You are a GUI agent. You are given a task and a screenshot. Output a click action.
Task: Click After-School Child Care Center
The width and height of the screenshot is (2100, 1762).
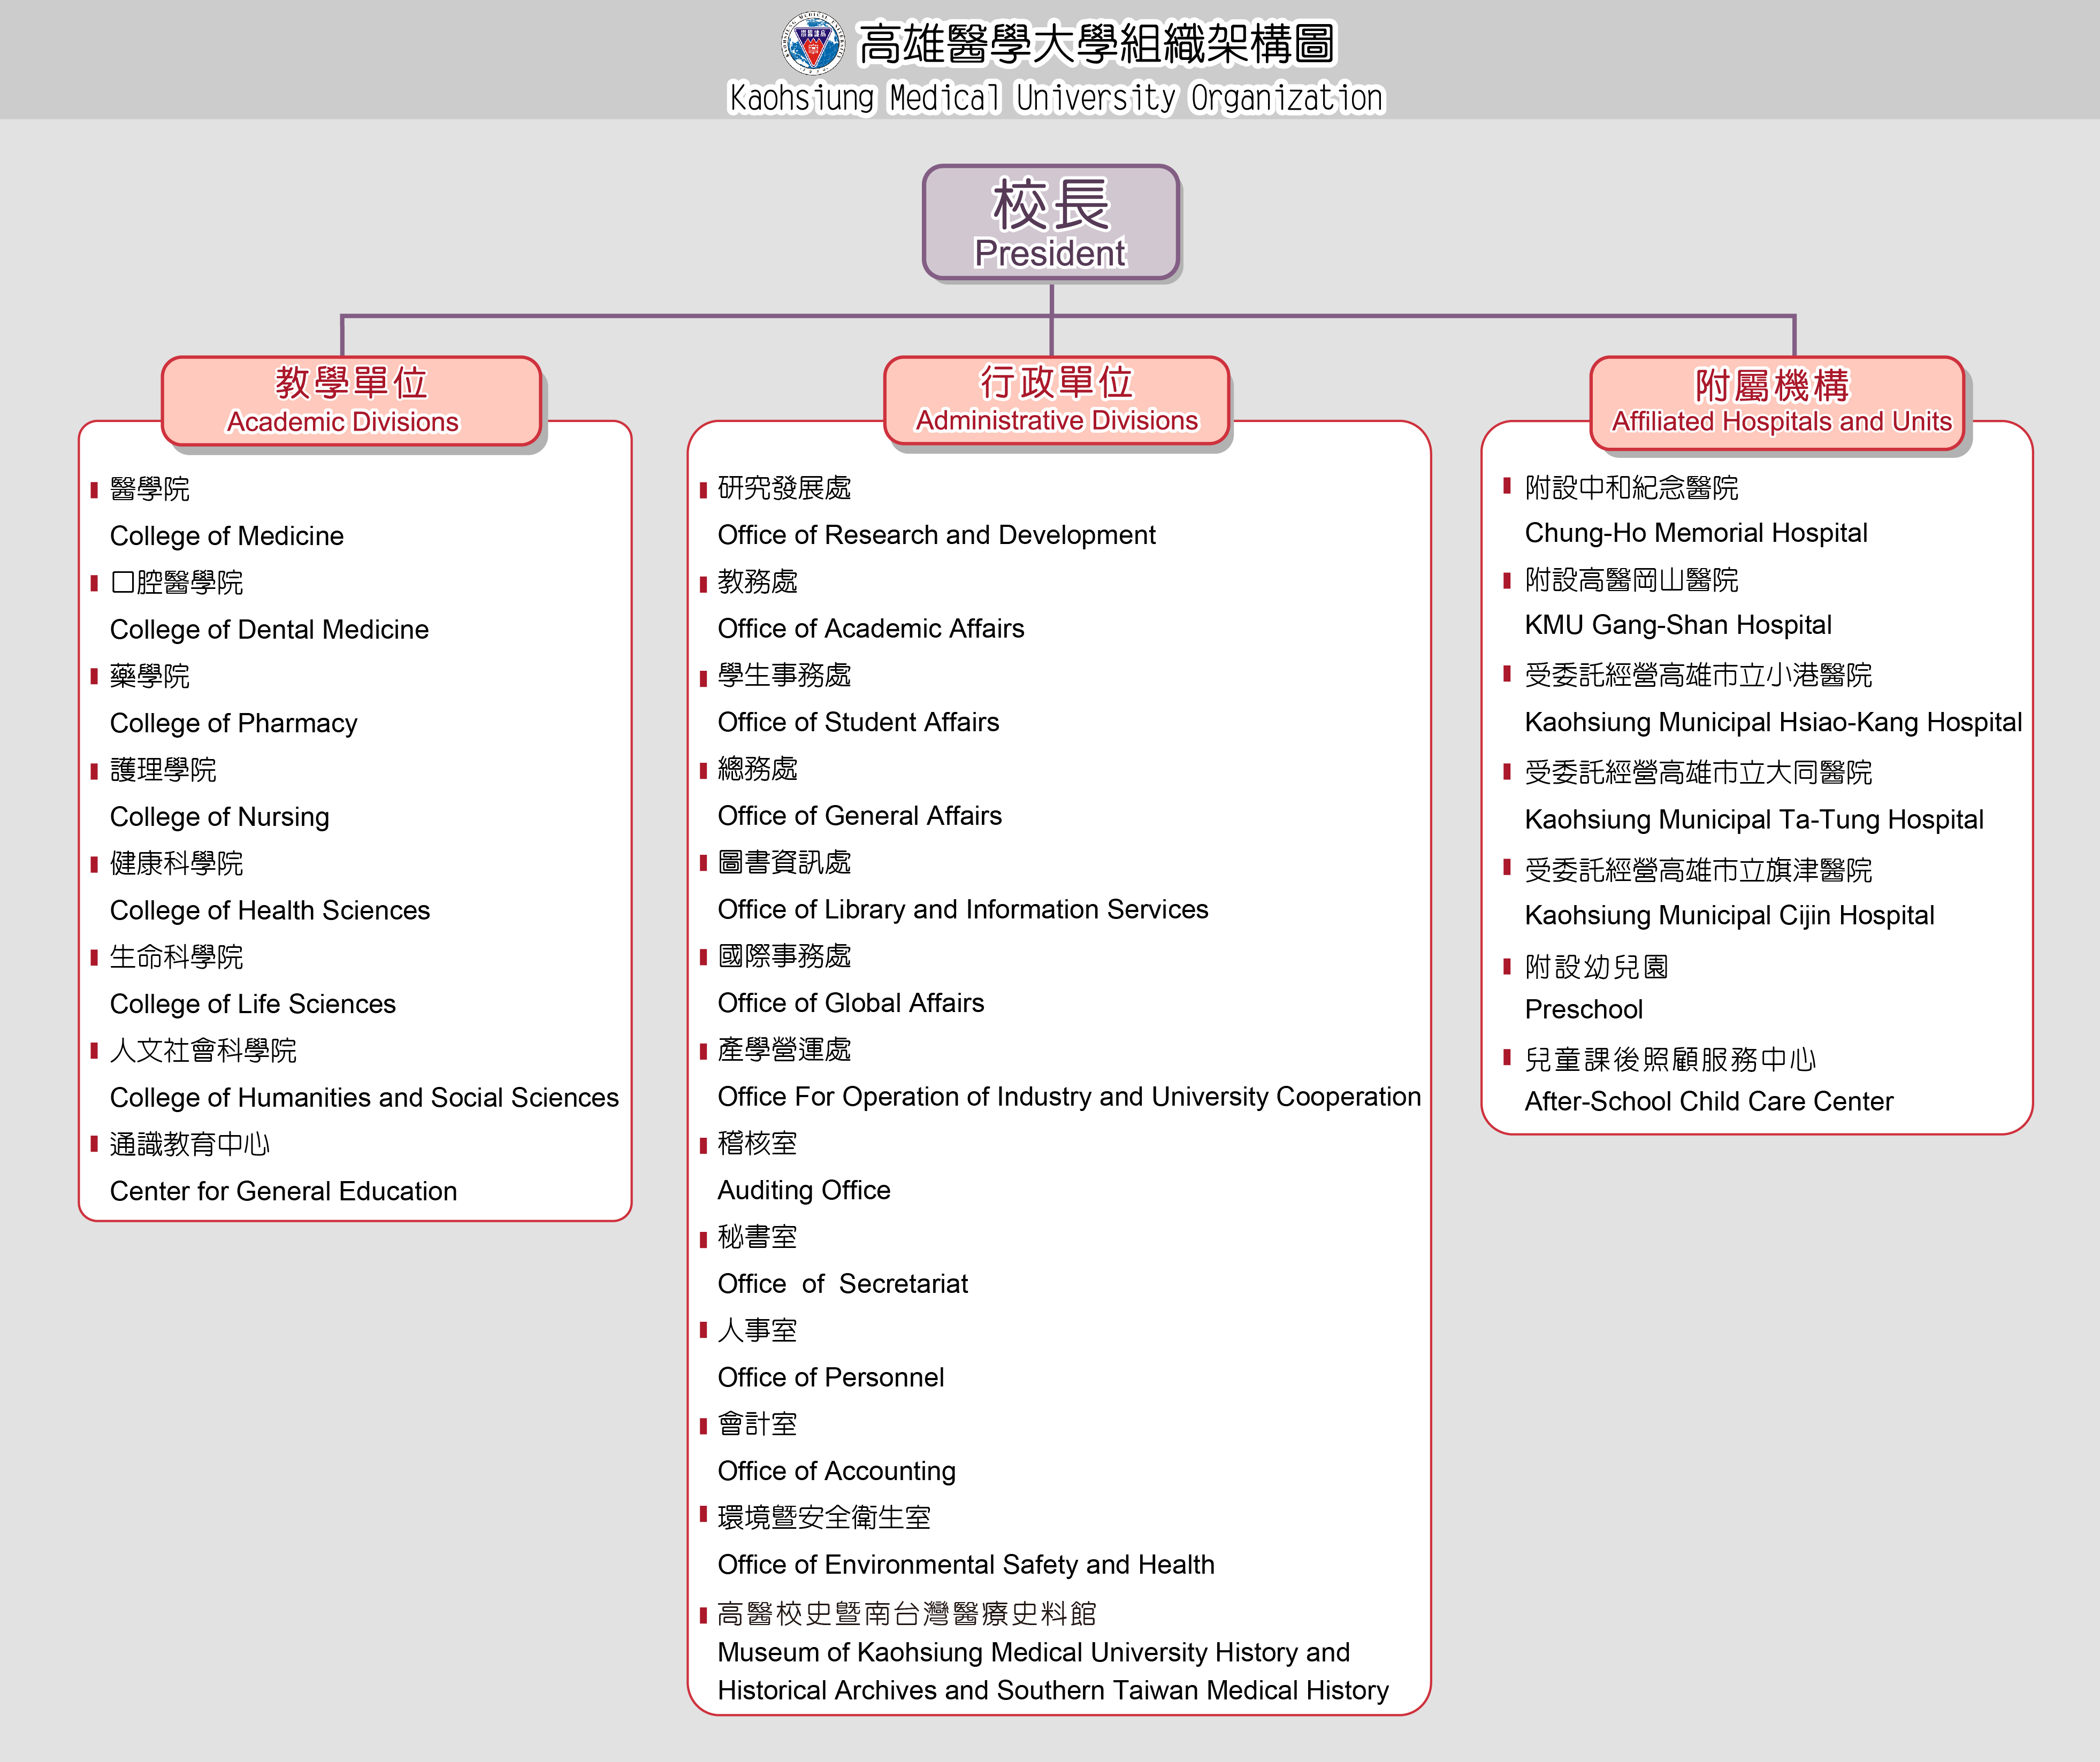[x=1709, y=1101]
